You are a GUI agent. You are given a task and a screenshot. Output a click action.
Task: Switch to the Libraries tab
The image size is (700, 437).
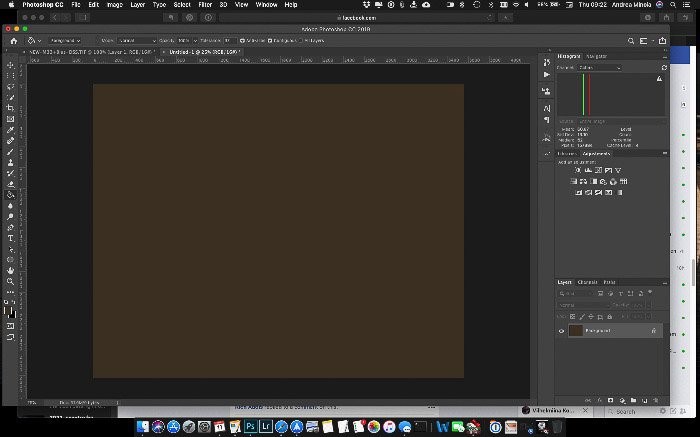(x=567, y=154)
